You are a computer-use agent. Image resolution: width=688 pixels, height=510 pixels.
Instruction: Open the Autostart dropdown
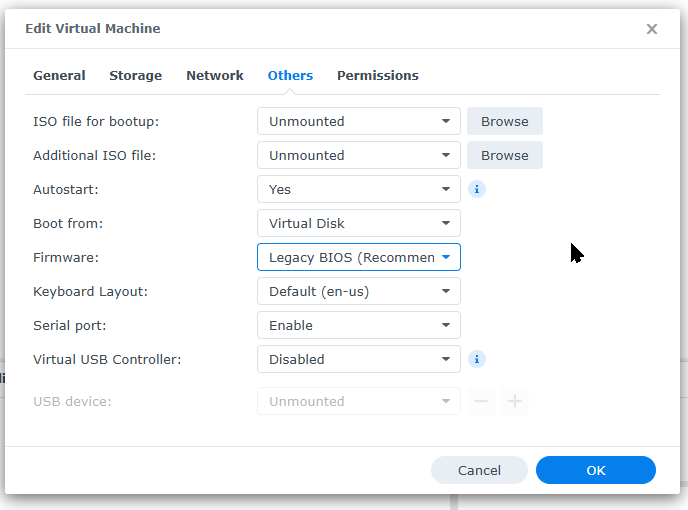358,189
